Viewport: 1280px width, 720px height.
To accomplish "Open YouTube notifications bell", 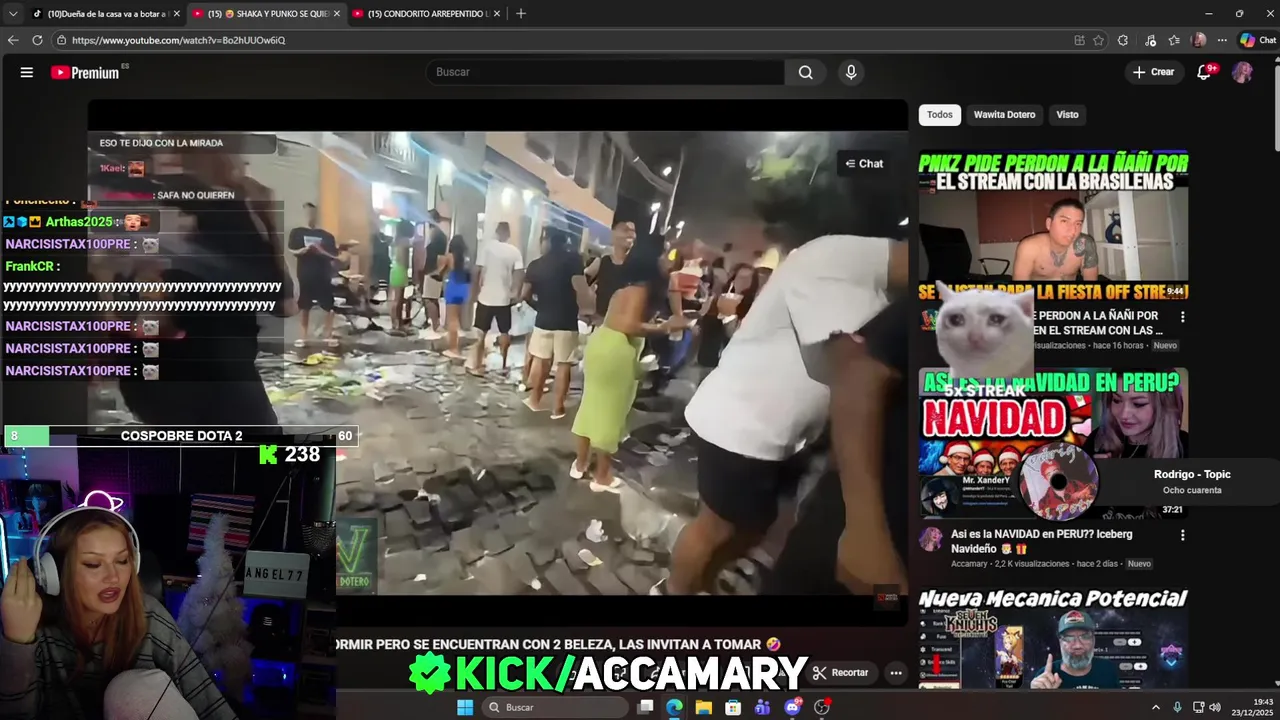I will pos(1204,72).
